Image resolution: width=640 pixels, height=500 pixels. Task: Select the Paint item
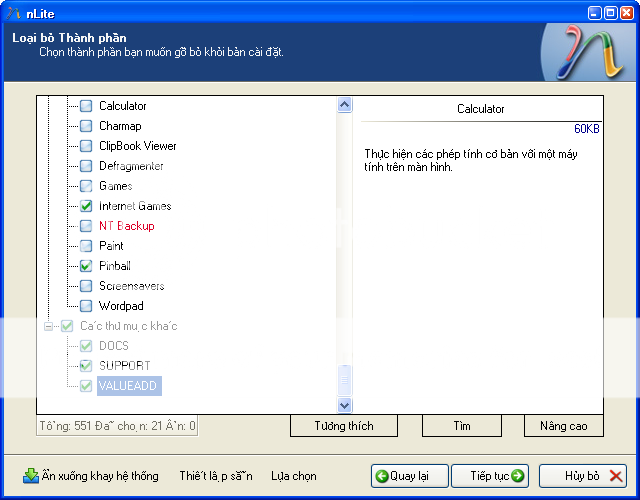coord(111,246)
